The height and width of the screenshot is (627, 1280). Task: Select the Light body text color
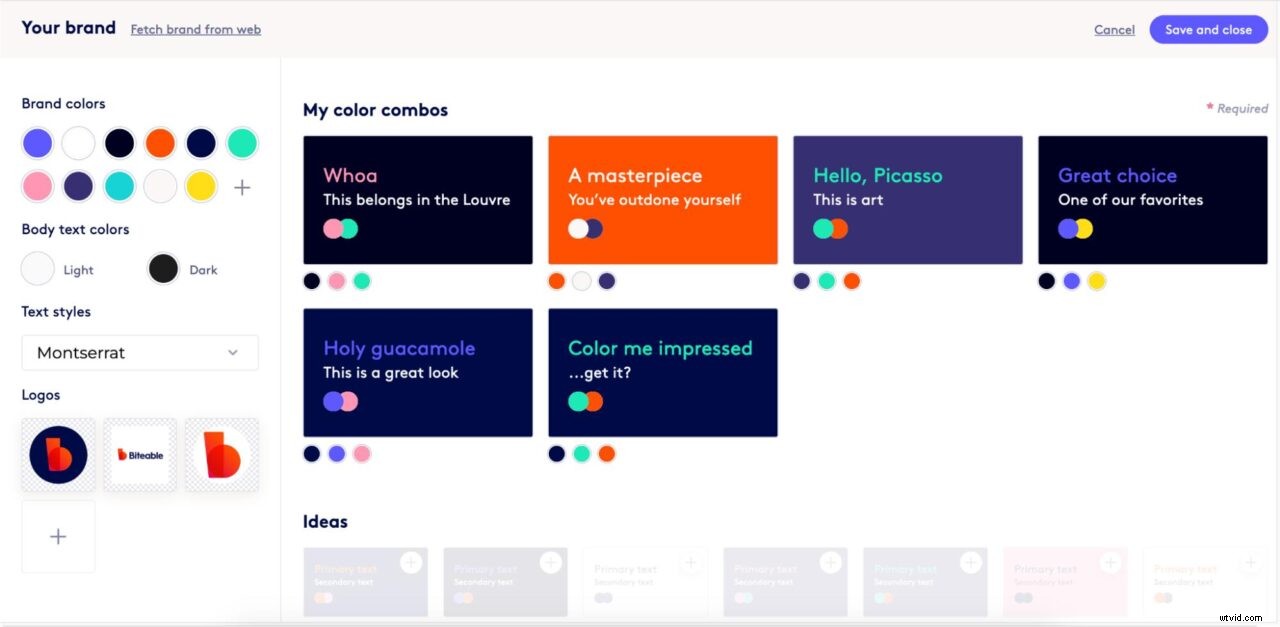(x=36, y=268)
